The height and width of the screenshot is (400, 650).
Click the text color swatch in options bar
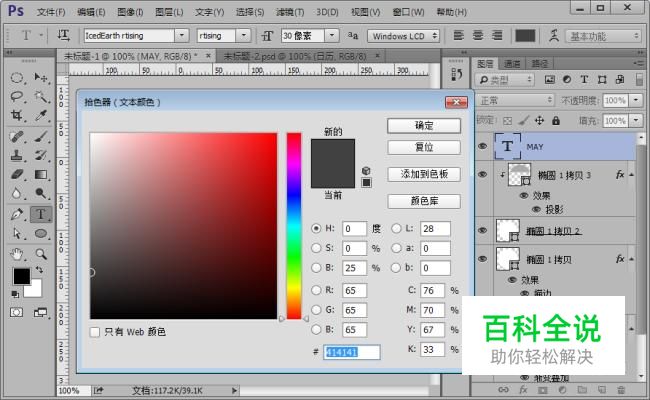click(525, 36)
